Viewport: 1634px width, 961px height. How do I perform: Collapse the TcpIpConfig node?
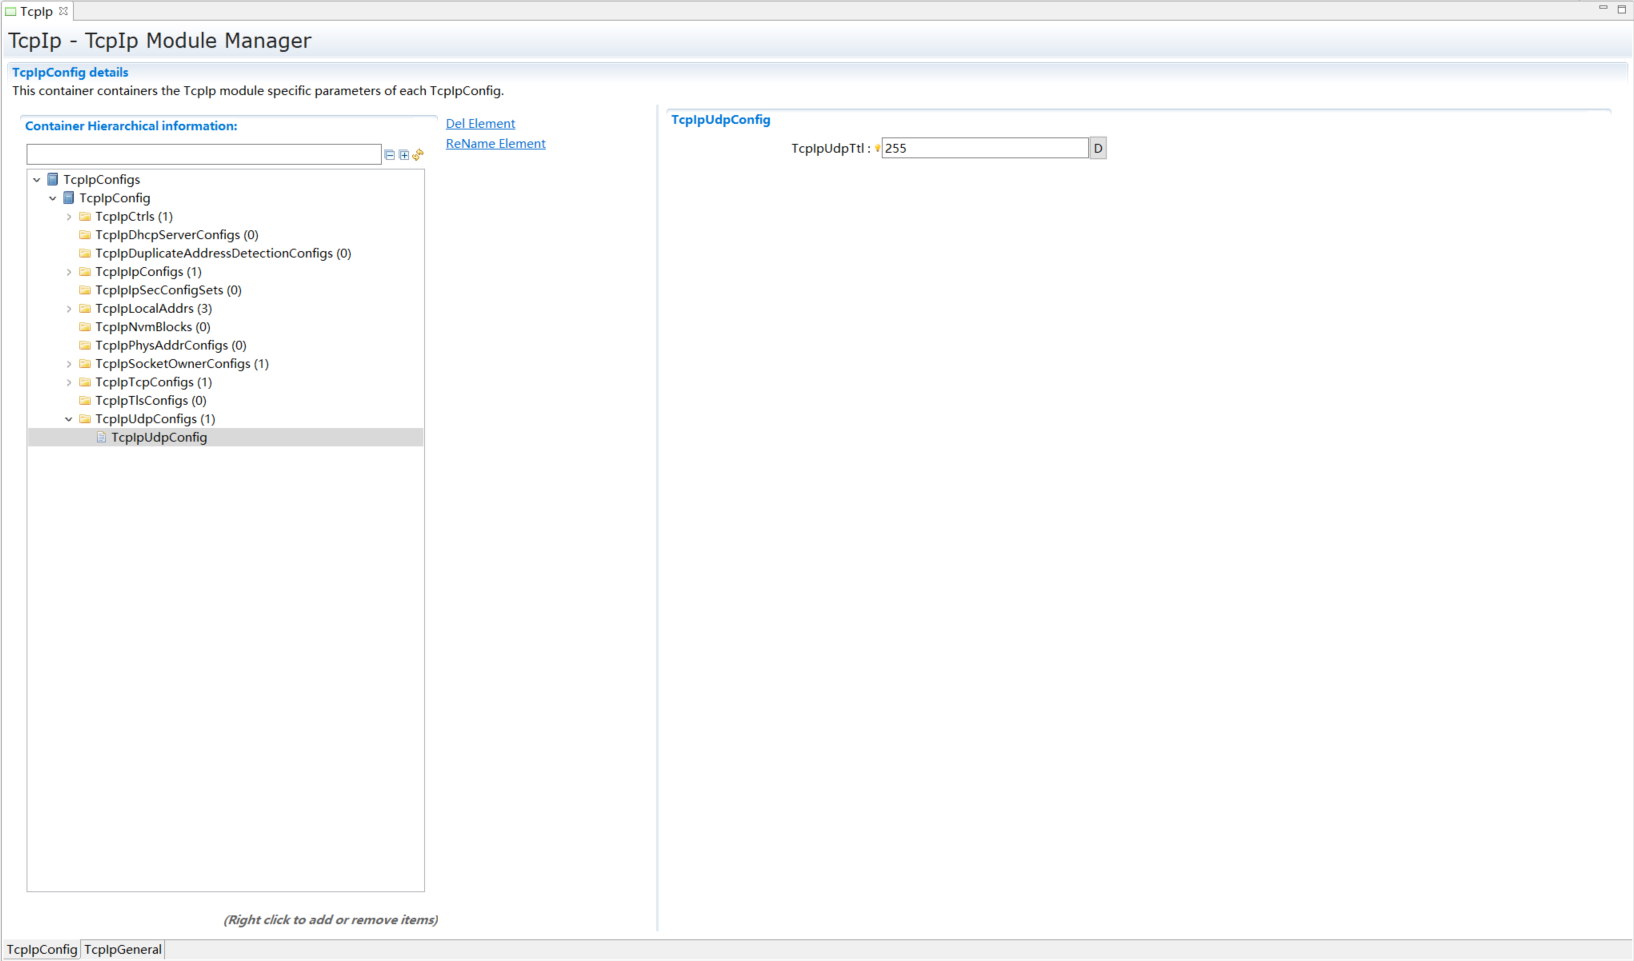tap(53, 198)
